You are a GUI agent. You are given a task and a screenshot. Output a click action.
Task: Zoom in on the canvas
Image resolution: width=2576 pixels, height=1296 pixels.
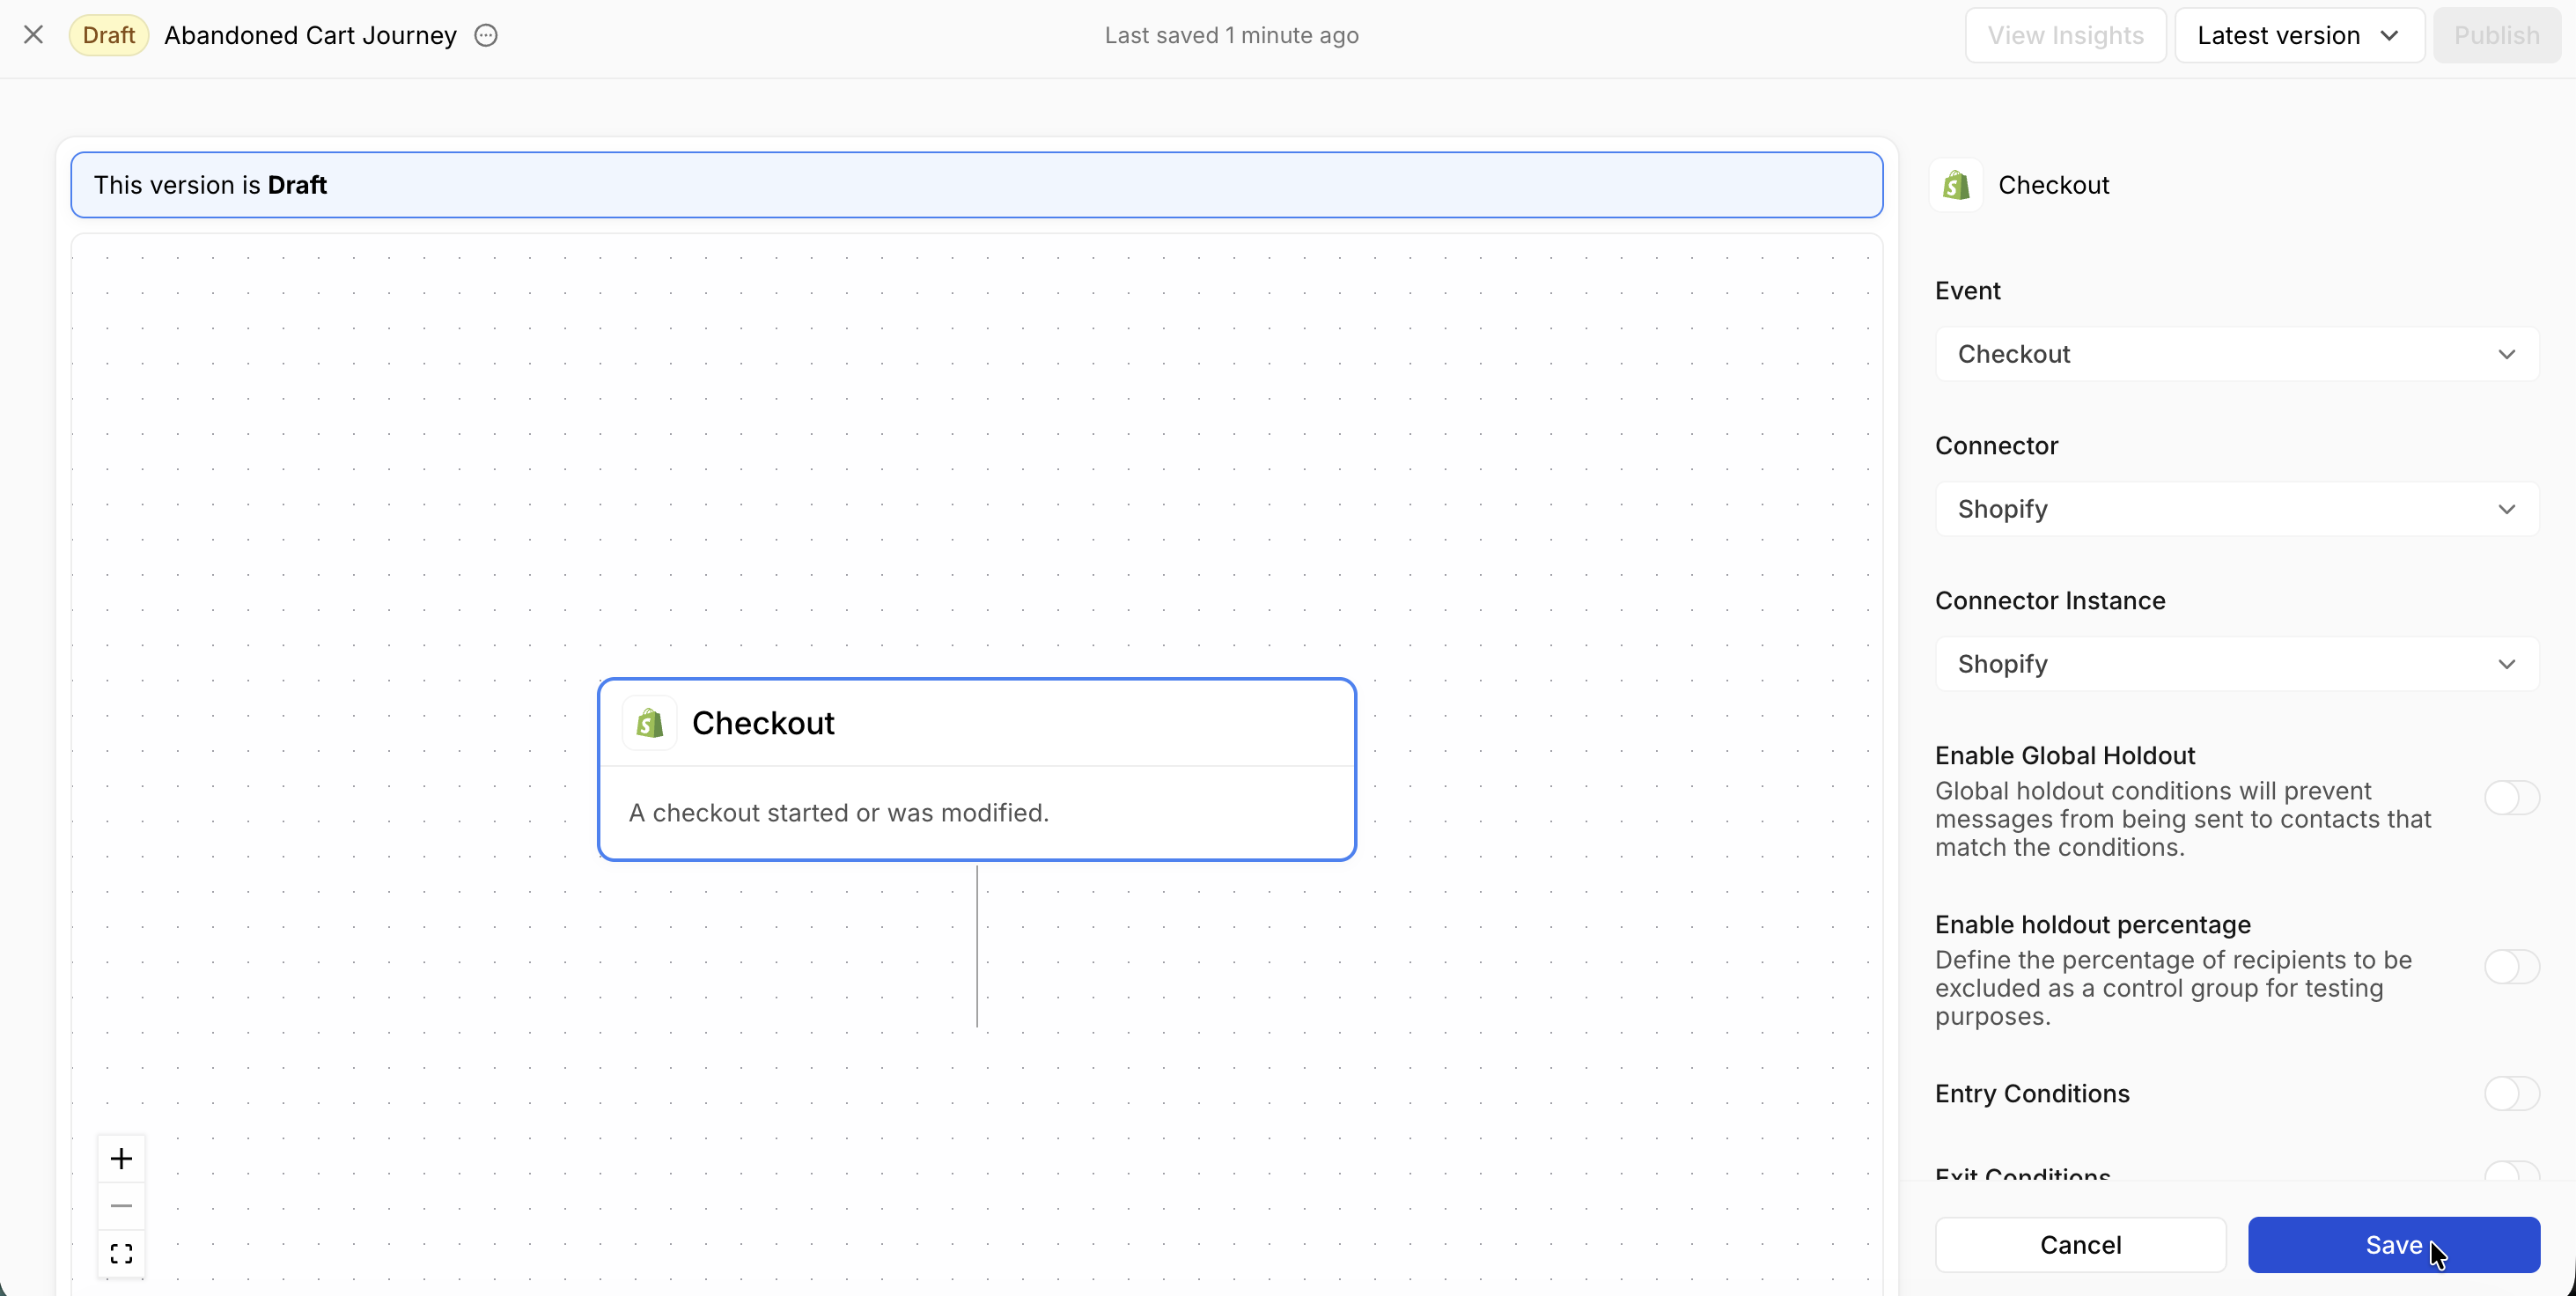point(121,1158)
